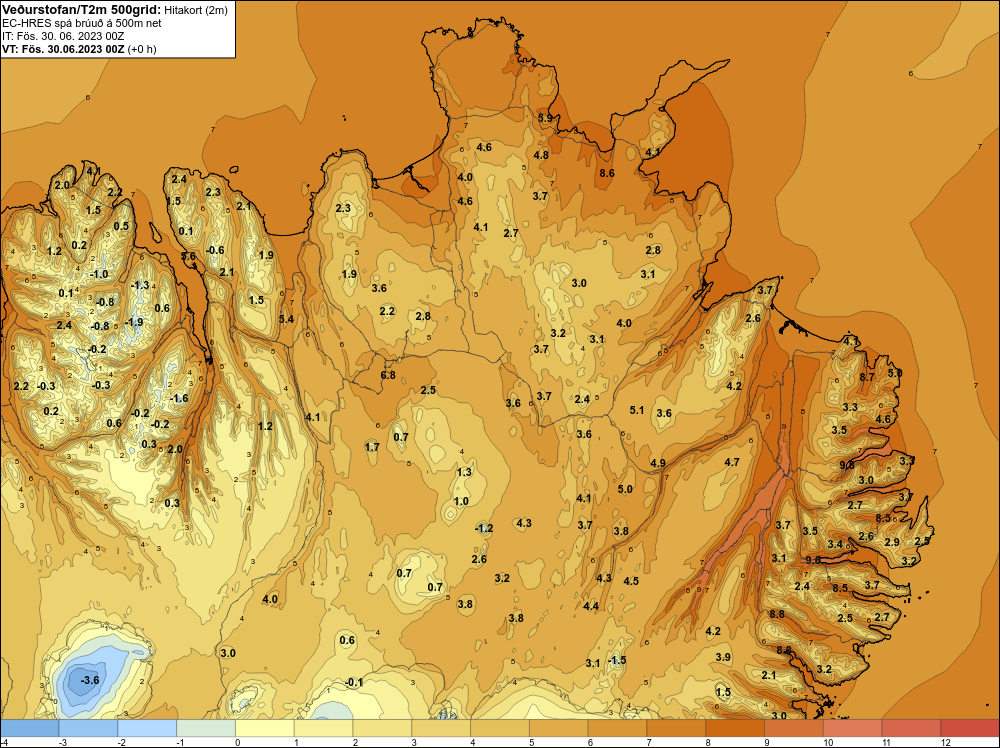Click the "0.5" temperature value
This screenshot has height=748, width=1000.
(121, 226)
